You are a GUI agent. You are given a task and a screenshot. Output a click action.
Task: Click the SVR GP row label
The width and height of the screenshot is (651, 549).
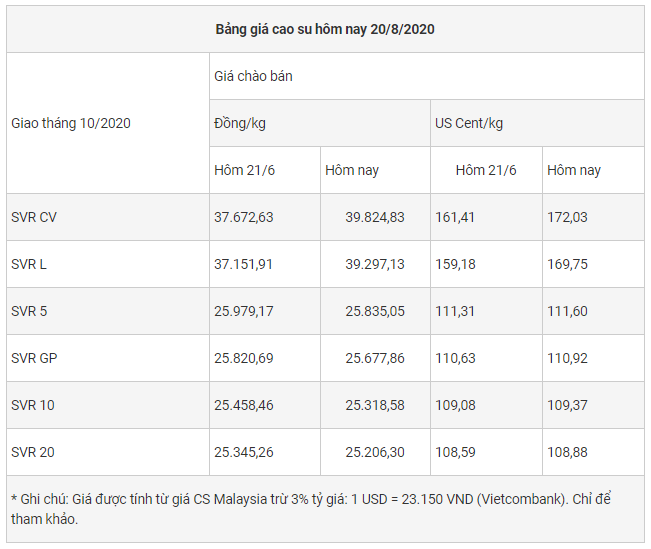point(33,358)
